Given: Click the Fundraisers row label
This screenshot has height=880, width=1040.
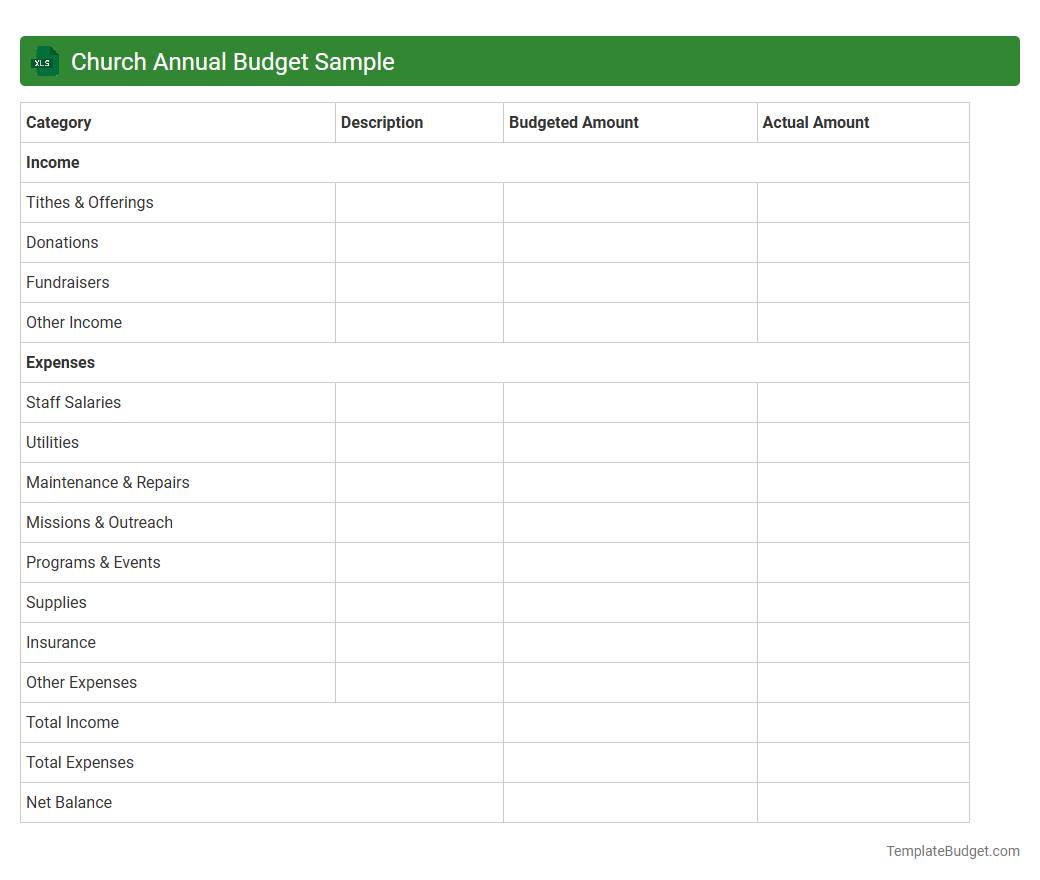Looking at the screenshot, I should coord(67,282).
